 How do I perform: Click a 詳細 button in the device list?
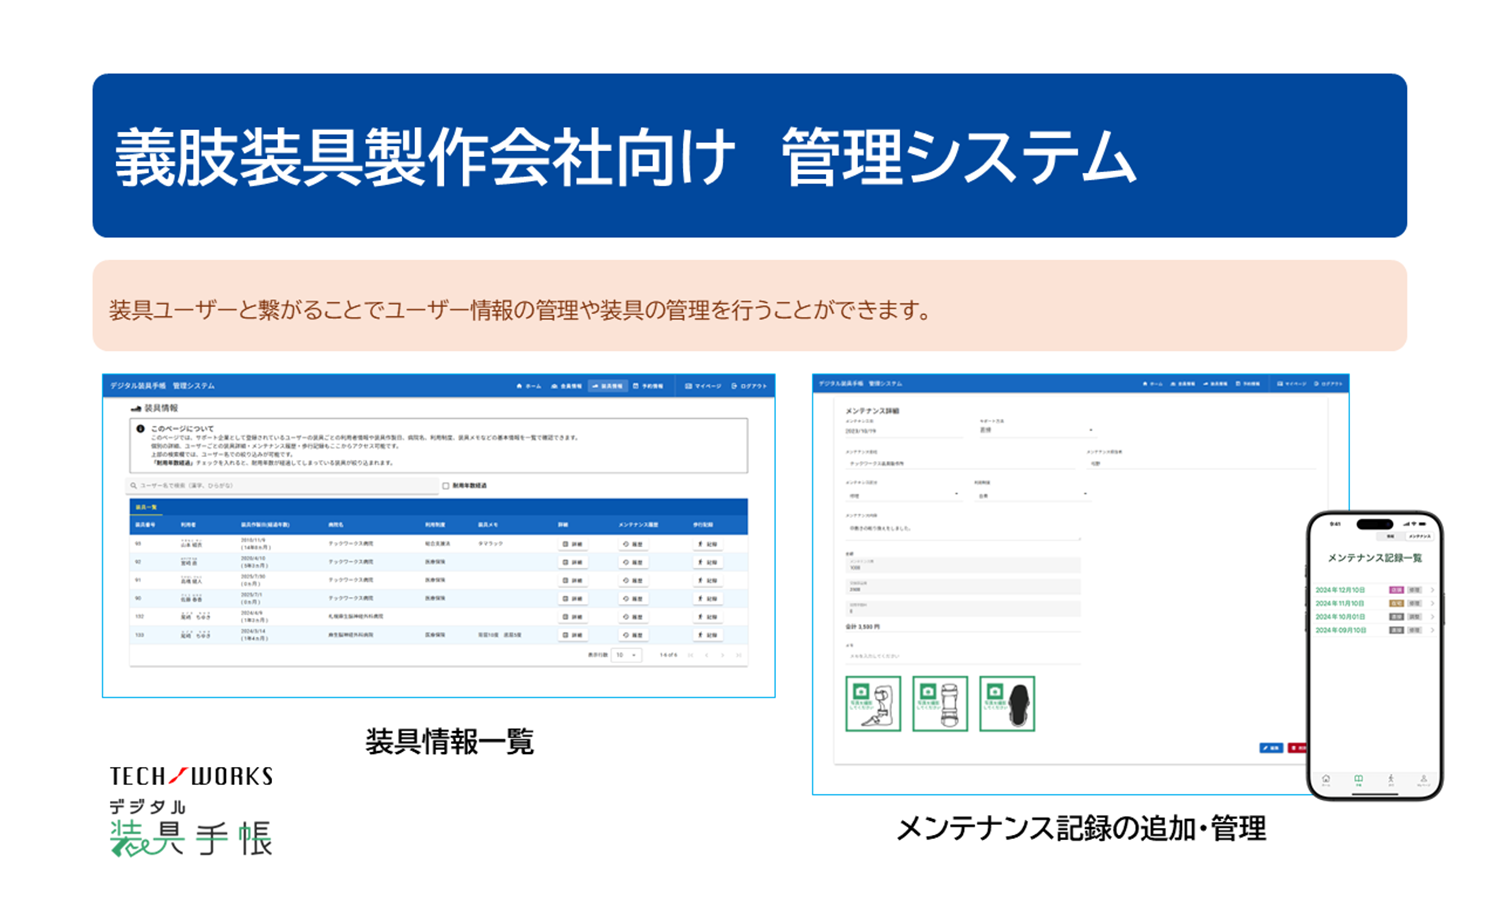click(x=572, y=544)
